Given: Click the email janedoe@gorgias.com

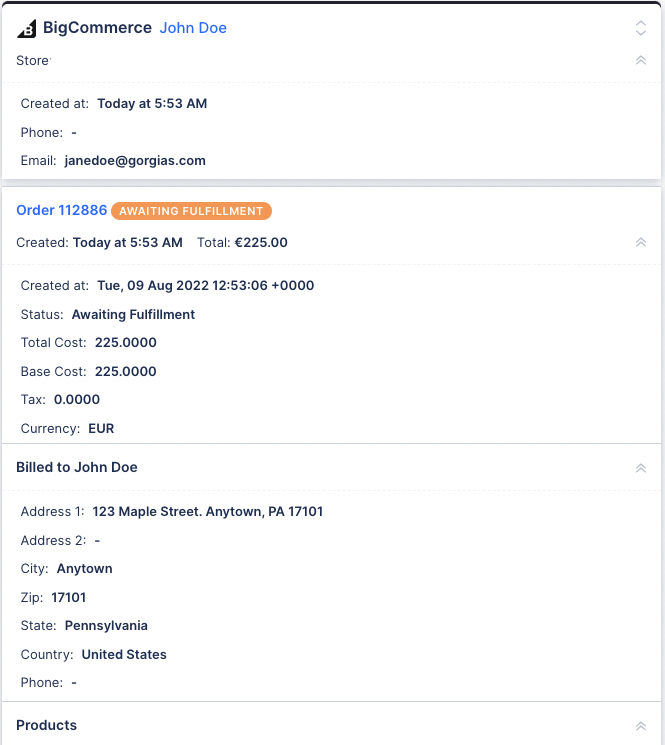Looking at the screenshot, I should 135,161.
